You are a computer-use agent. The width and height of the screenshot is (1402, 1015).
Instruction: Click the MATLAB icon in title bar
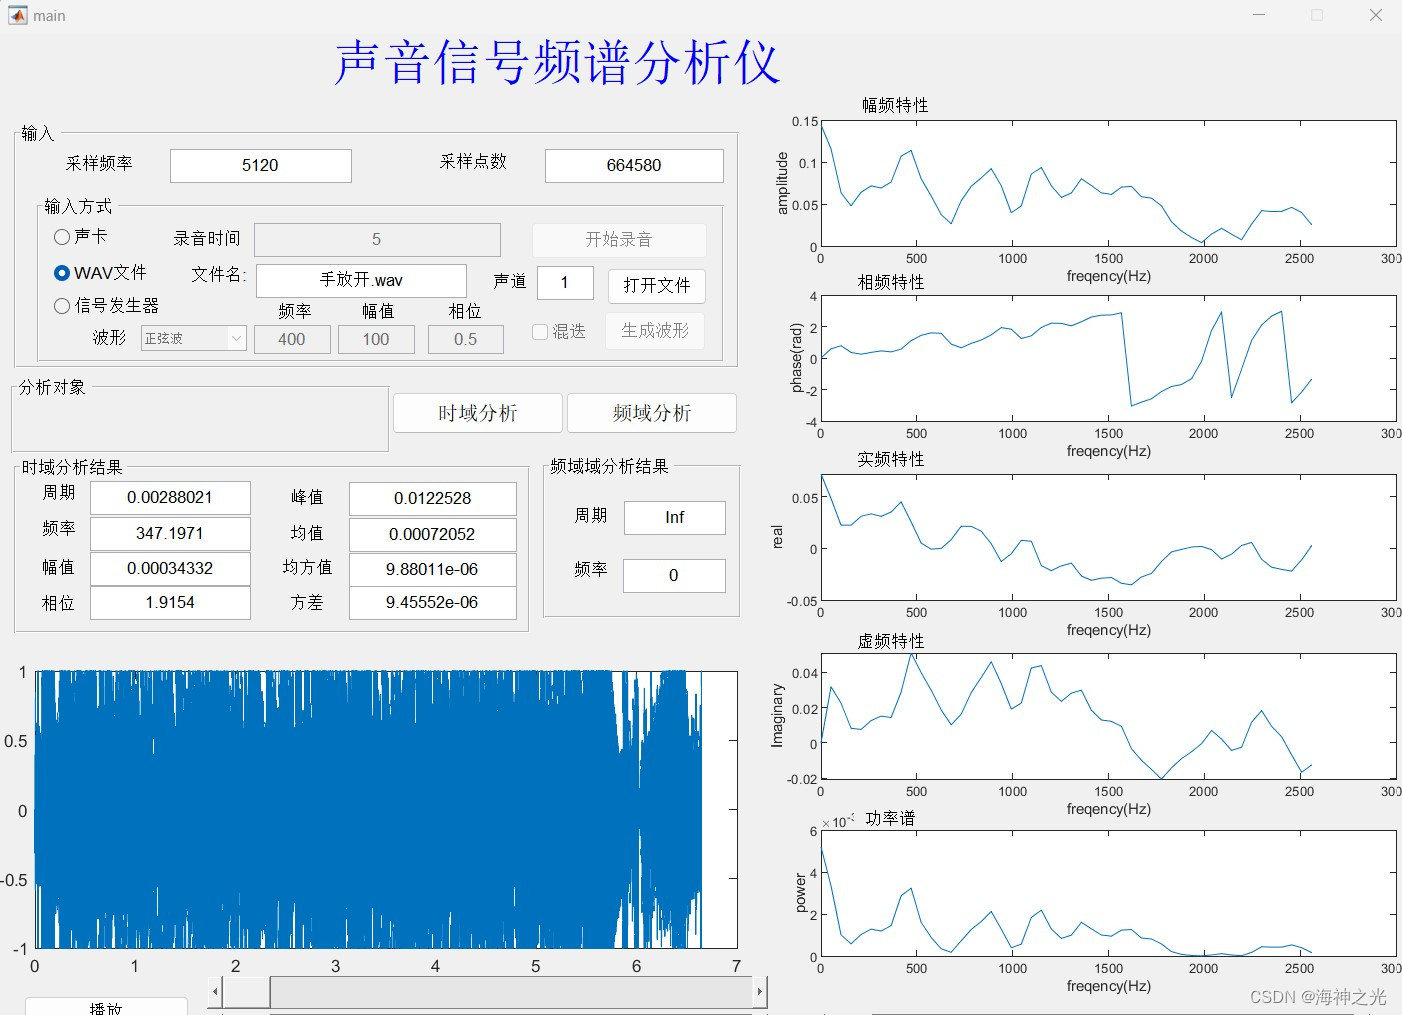tap(18, 15)
